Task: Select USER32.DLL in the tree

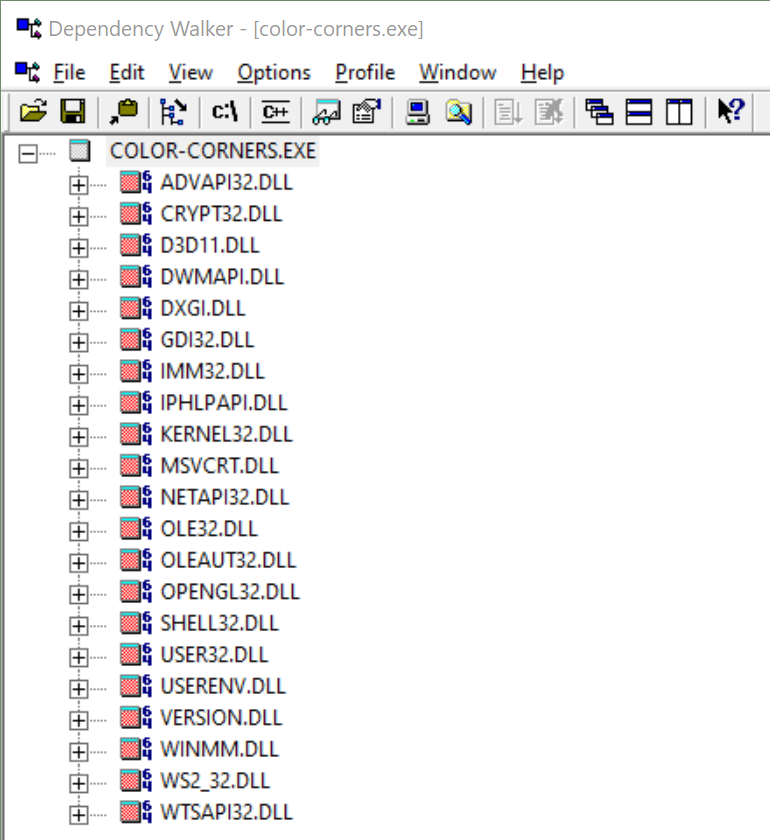Action: coord(214,655)
